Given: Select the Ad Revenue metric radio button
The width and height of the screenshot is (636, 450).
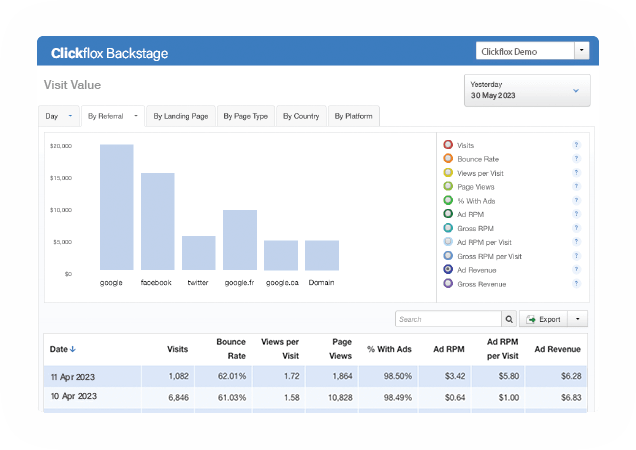Looking at the screenshot, I should click(447, 270).
